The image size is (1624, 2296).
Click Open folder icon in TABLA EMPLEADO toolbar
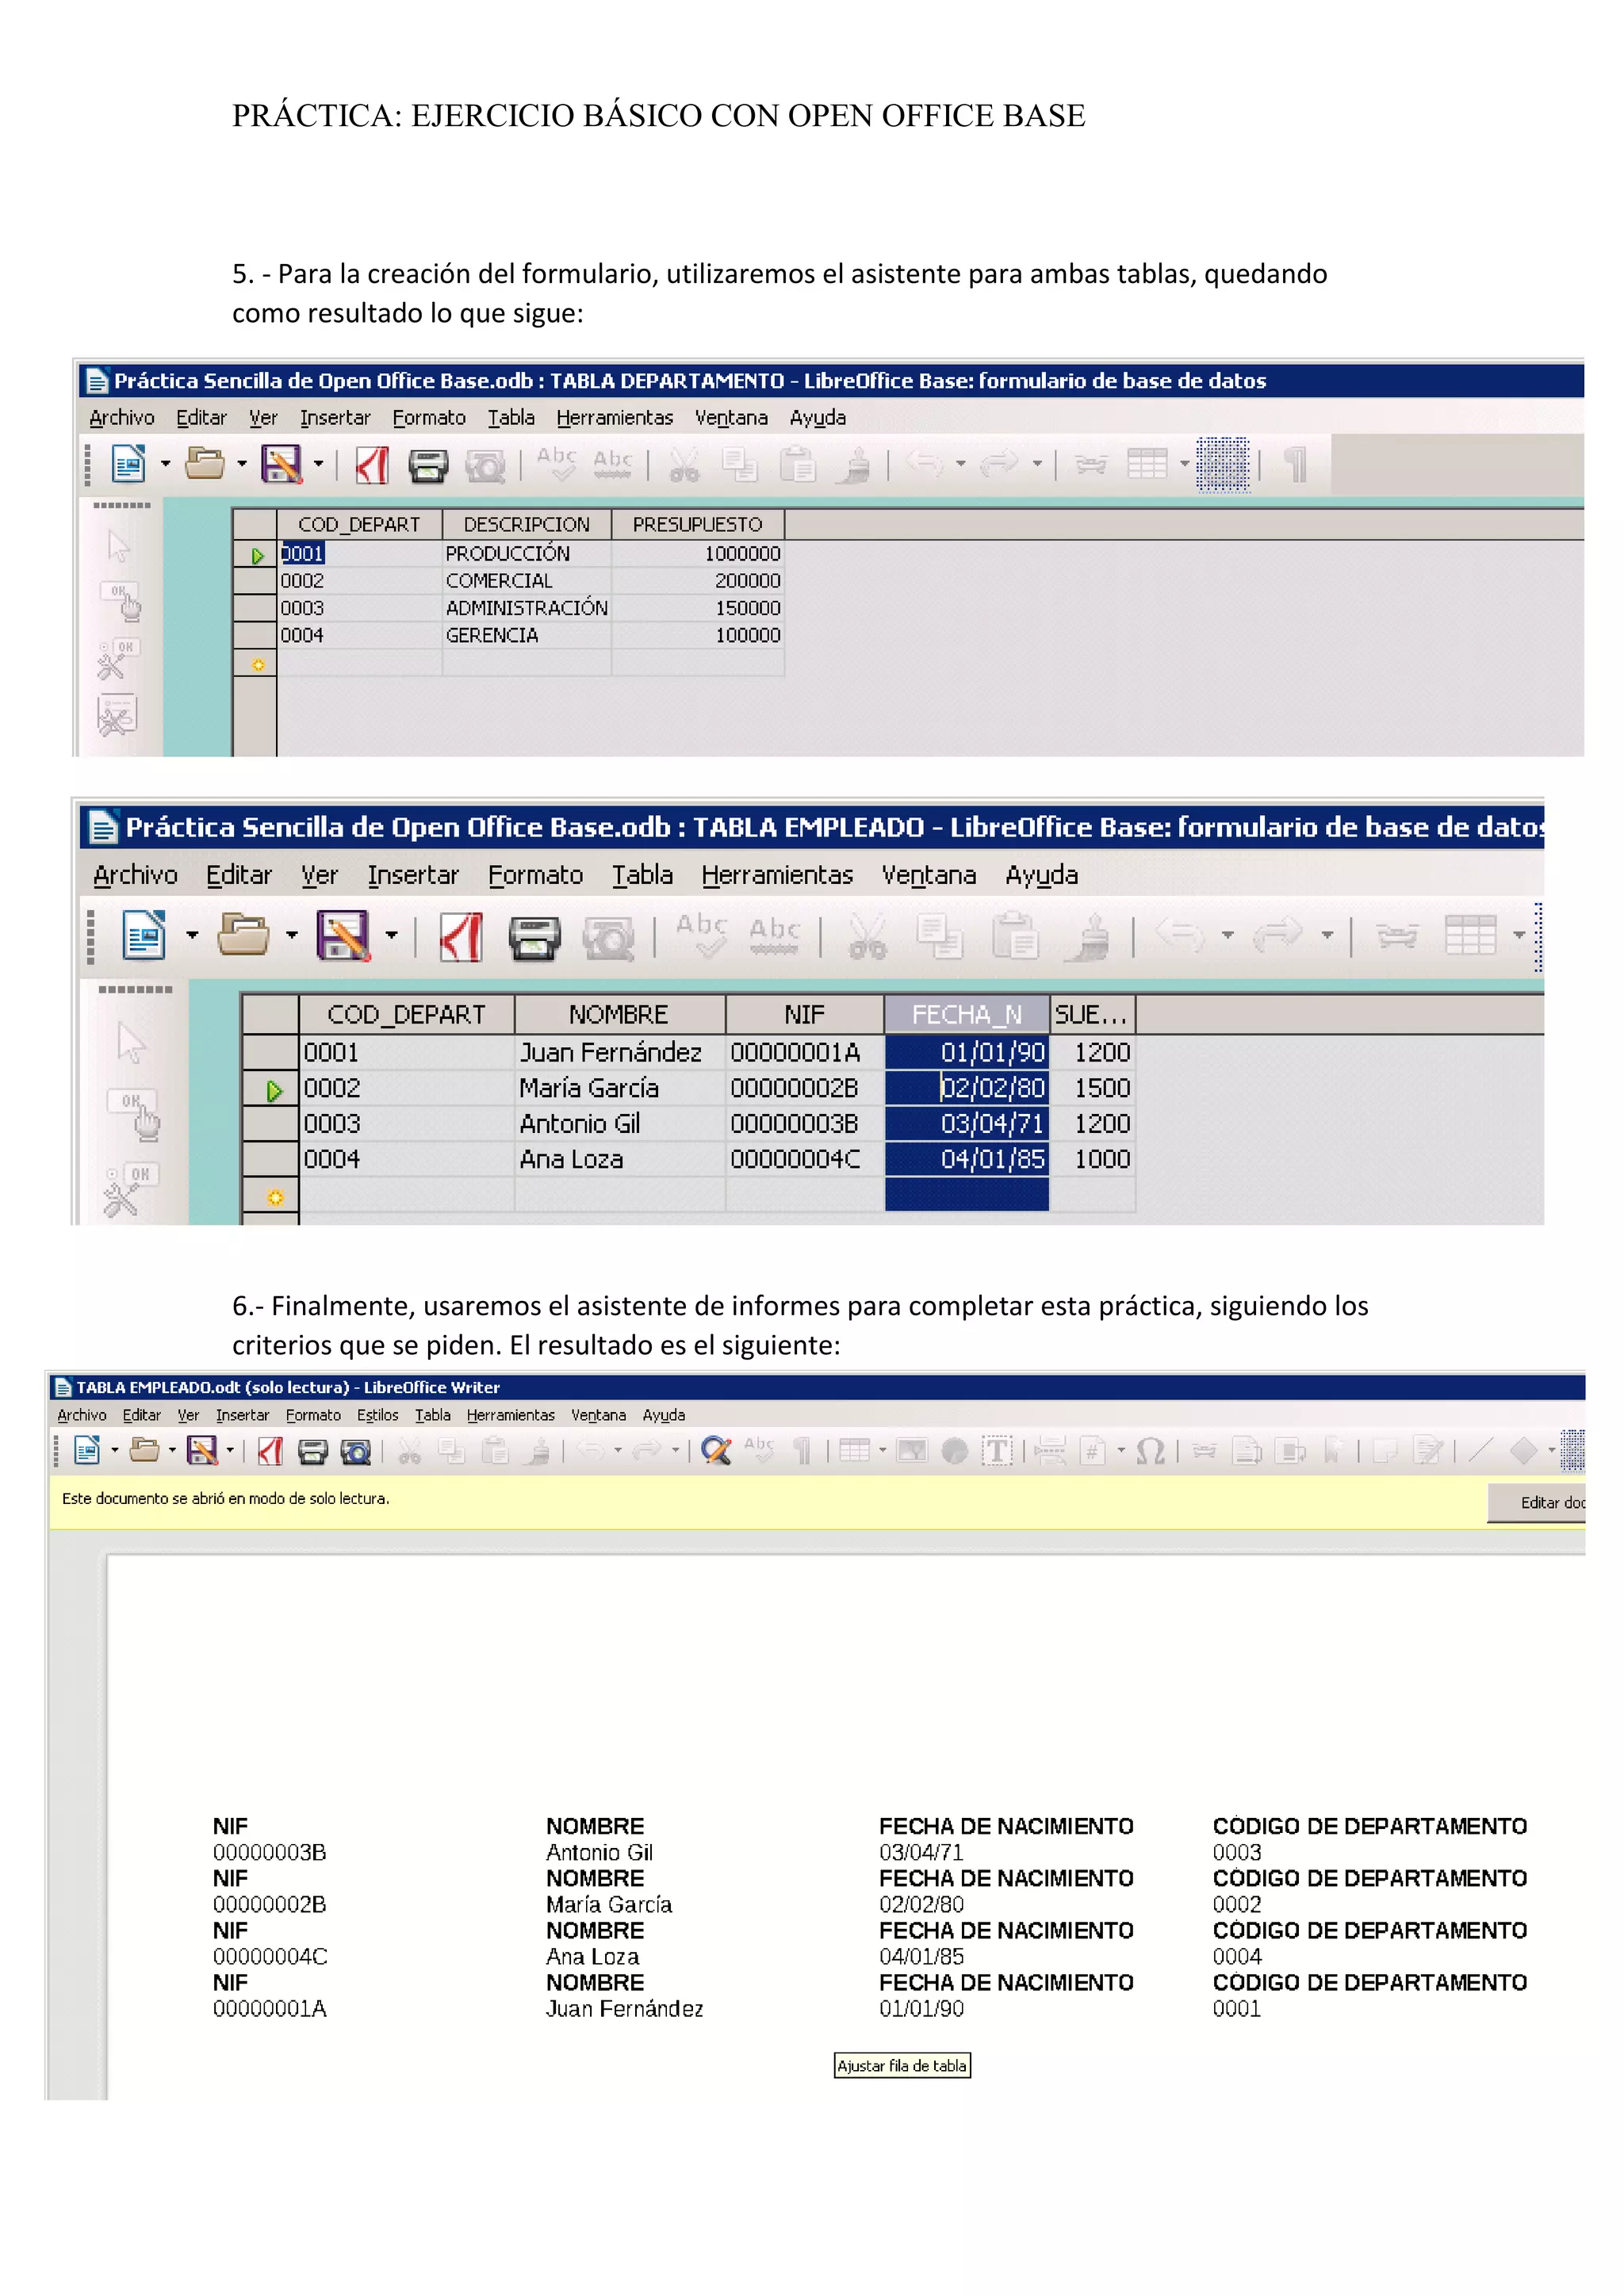tap(243, 936)
